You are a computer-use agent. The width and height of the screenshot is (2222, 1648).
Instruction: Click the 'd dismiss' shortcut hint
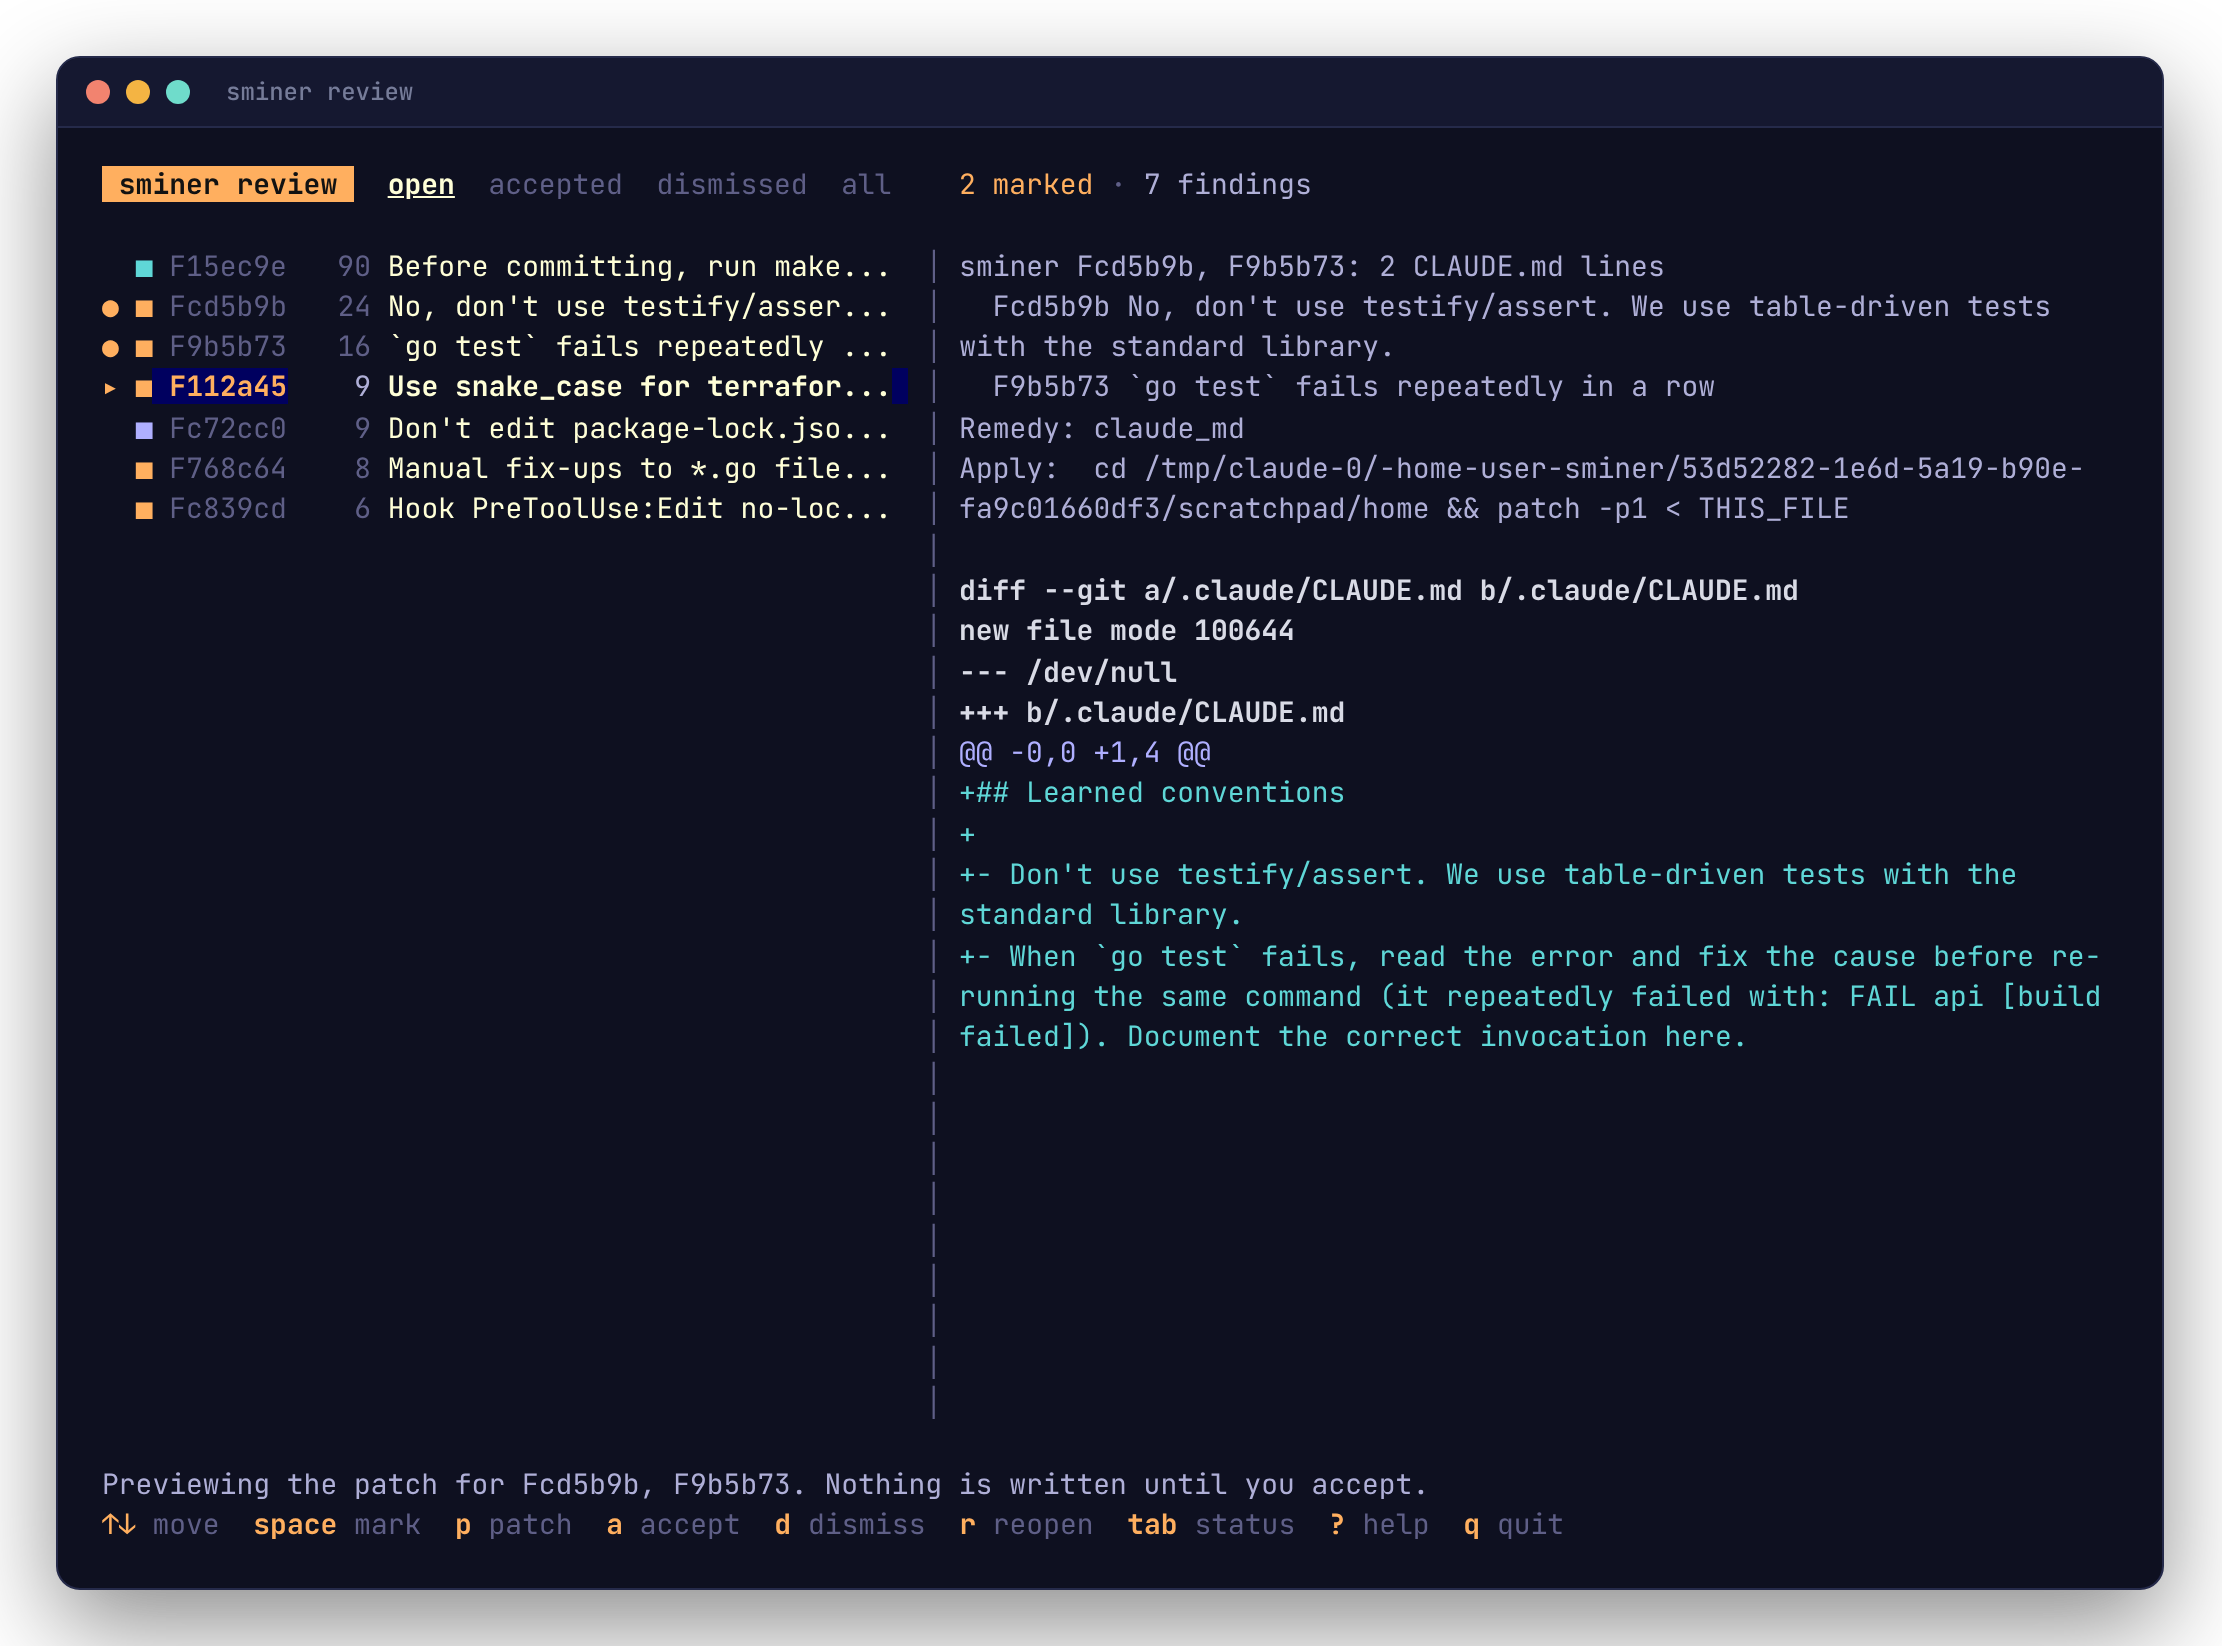coord(849,1525)
